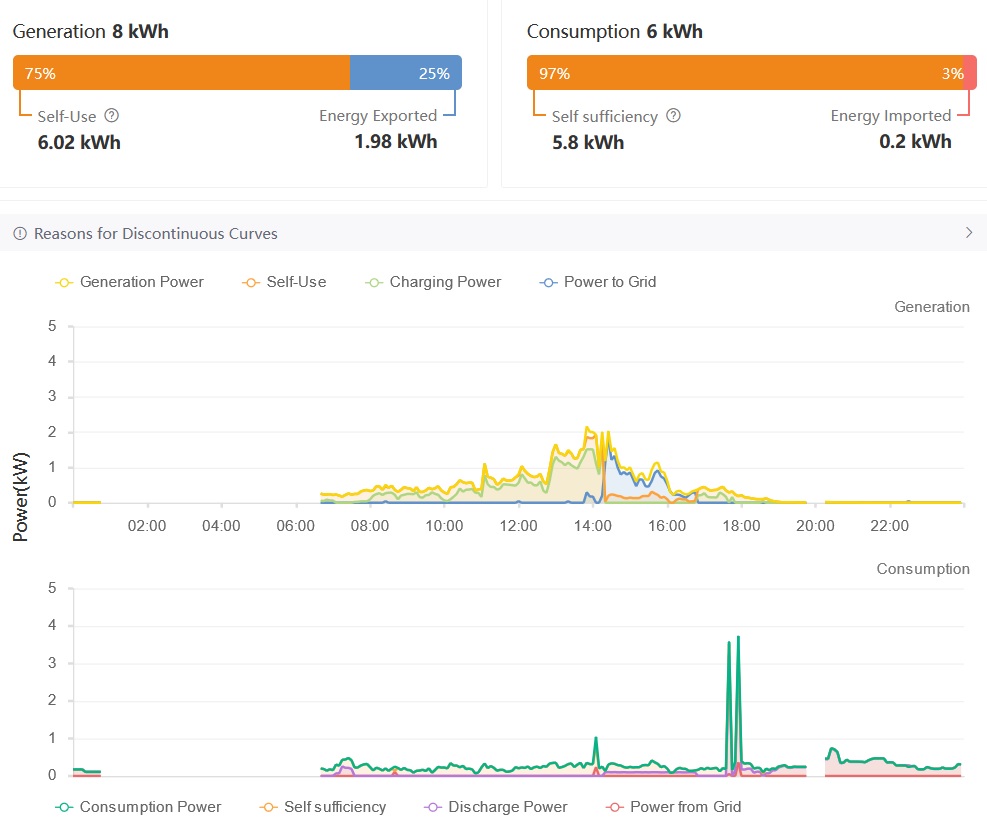
Task: Toggle the Generation Power legend series
Action: pos(130,282)
